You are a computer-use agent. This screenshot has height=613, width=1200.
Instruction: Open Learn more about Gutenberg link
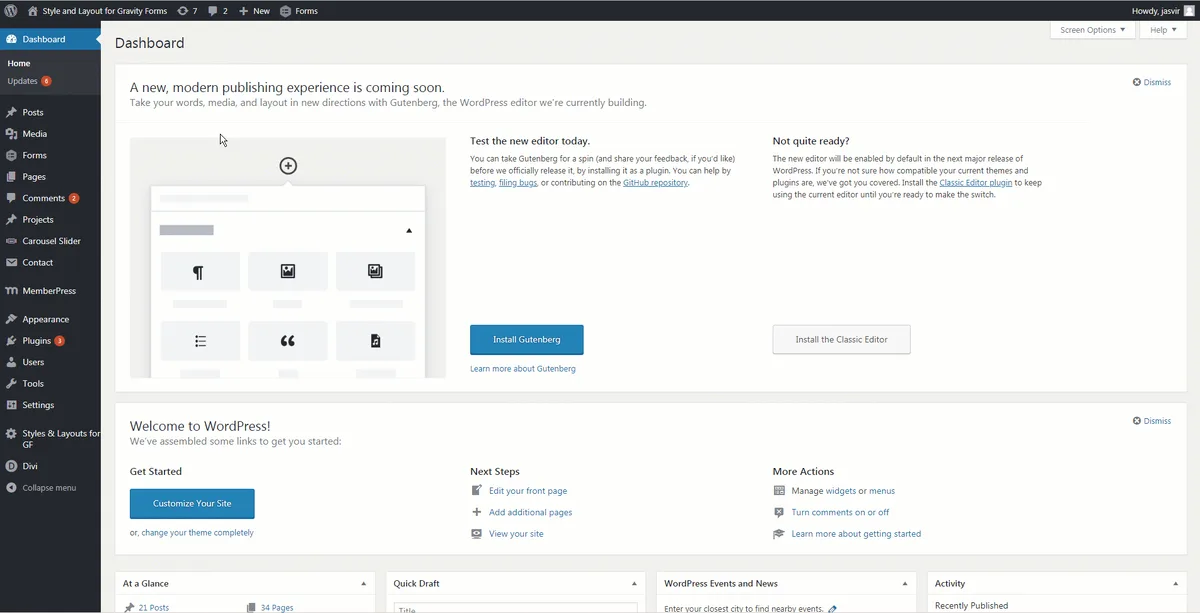point(523,369)
